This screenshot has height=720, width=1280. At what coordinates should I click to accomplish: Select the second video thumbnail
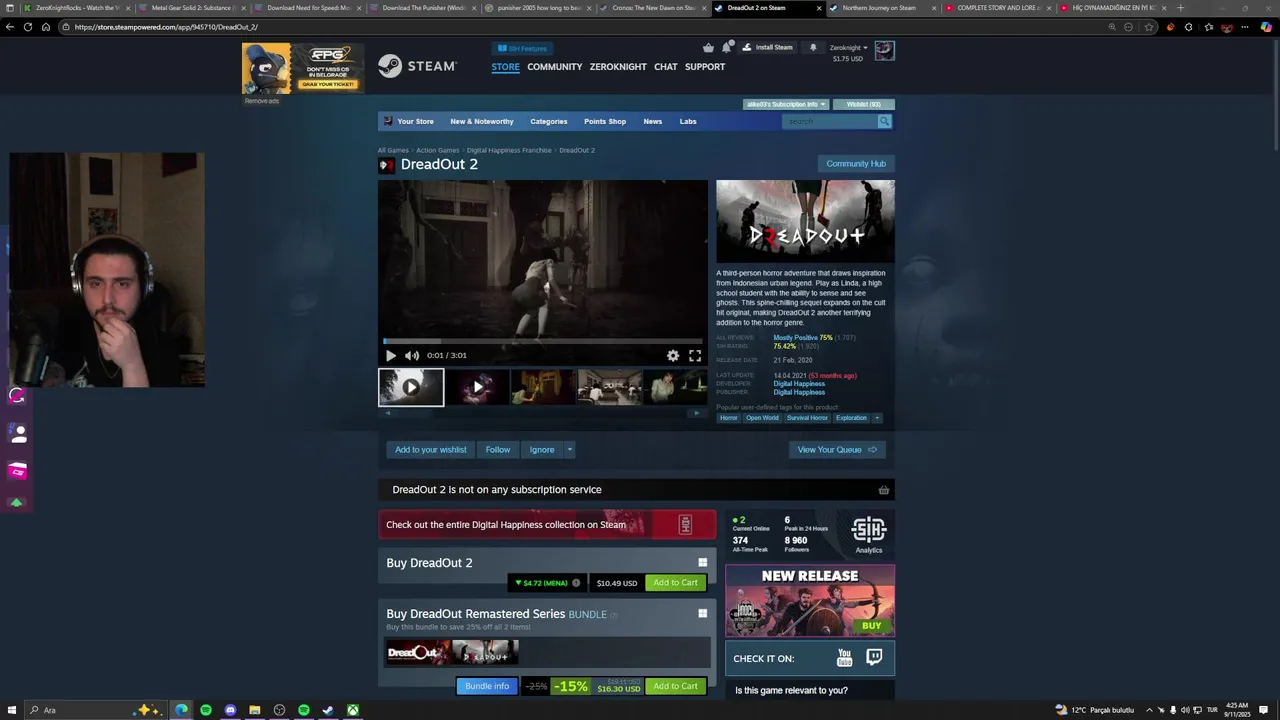tap(477, 387)
